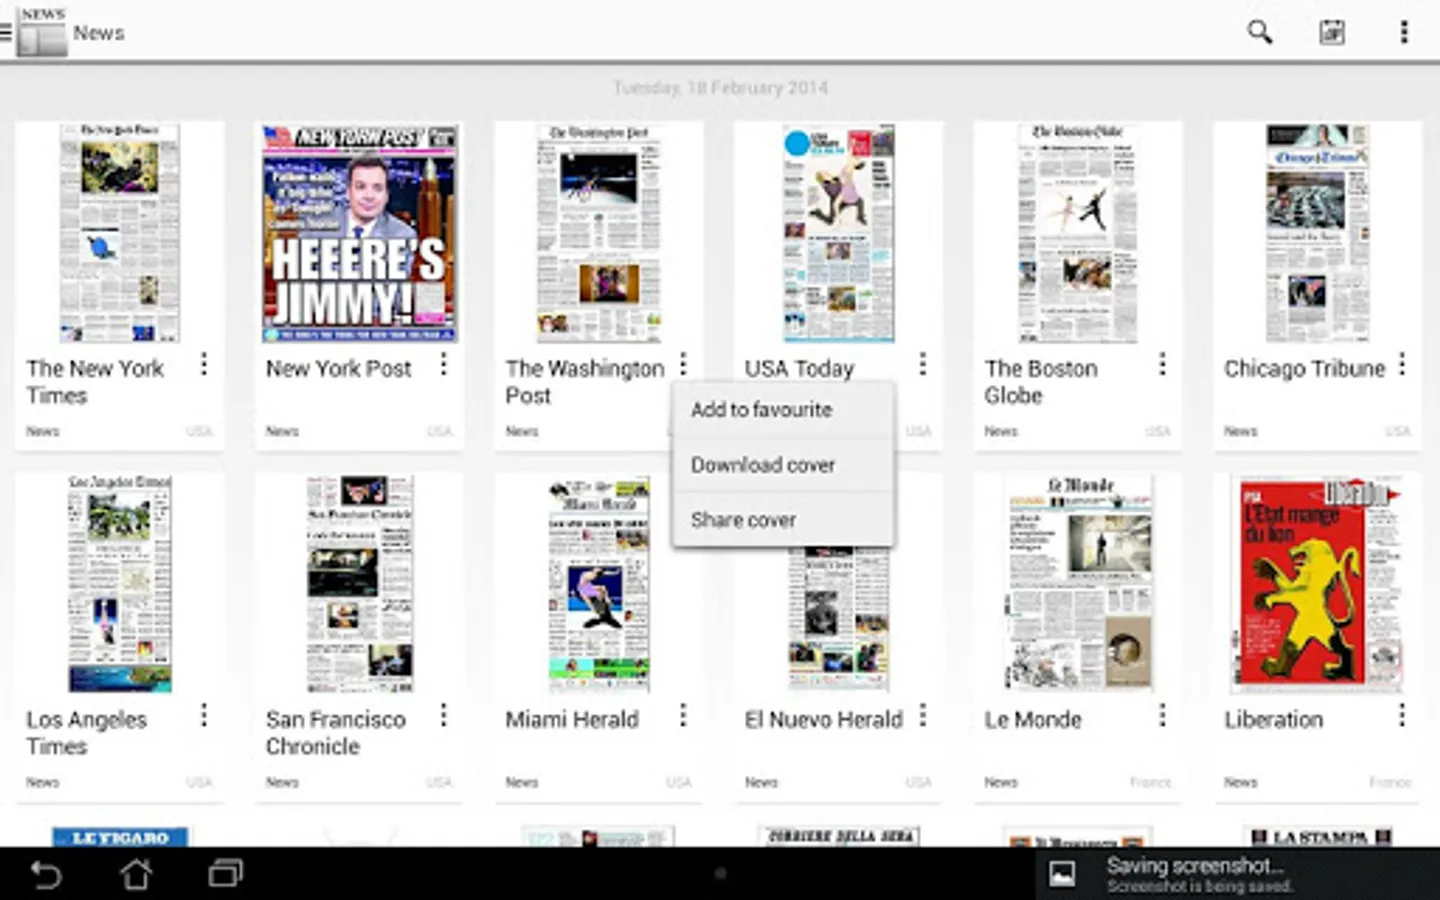Open options for The Boston Globe
The width and height of the screenshot is (1440, 900).
coord(1162,364)
